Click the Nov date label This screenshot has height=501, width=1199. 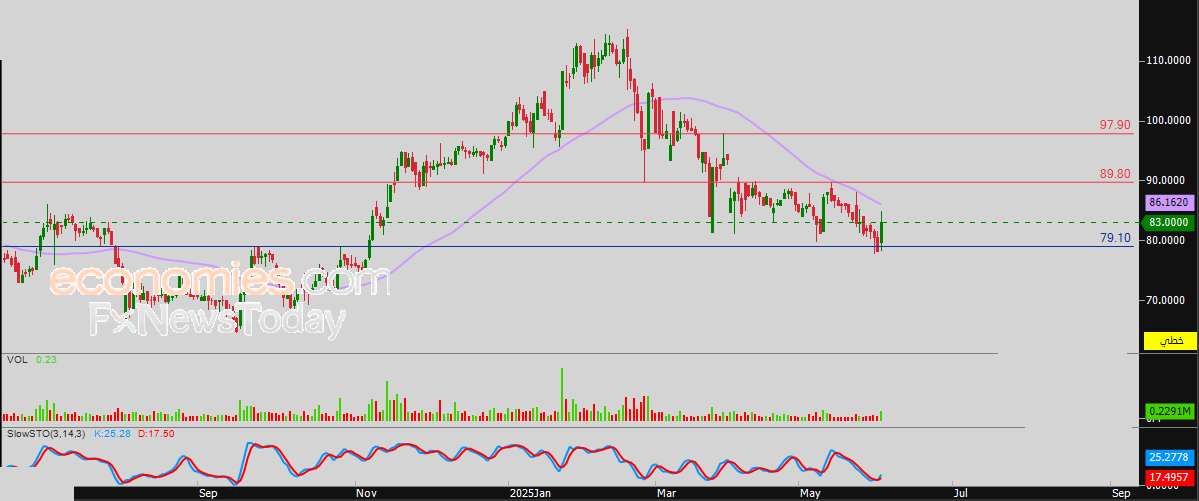coord(366,493)
